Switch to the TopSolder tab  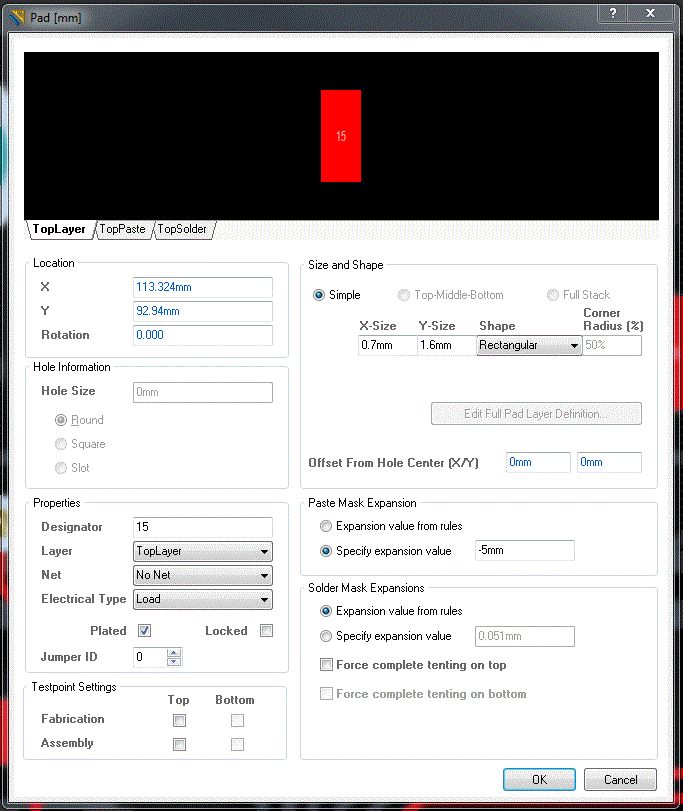182,229
